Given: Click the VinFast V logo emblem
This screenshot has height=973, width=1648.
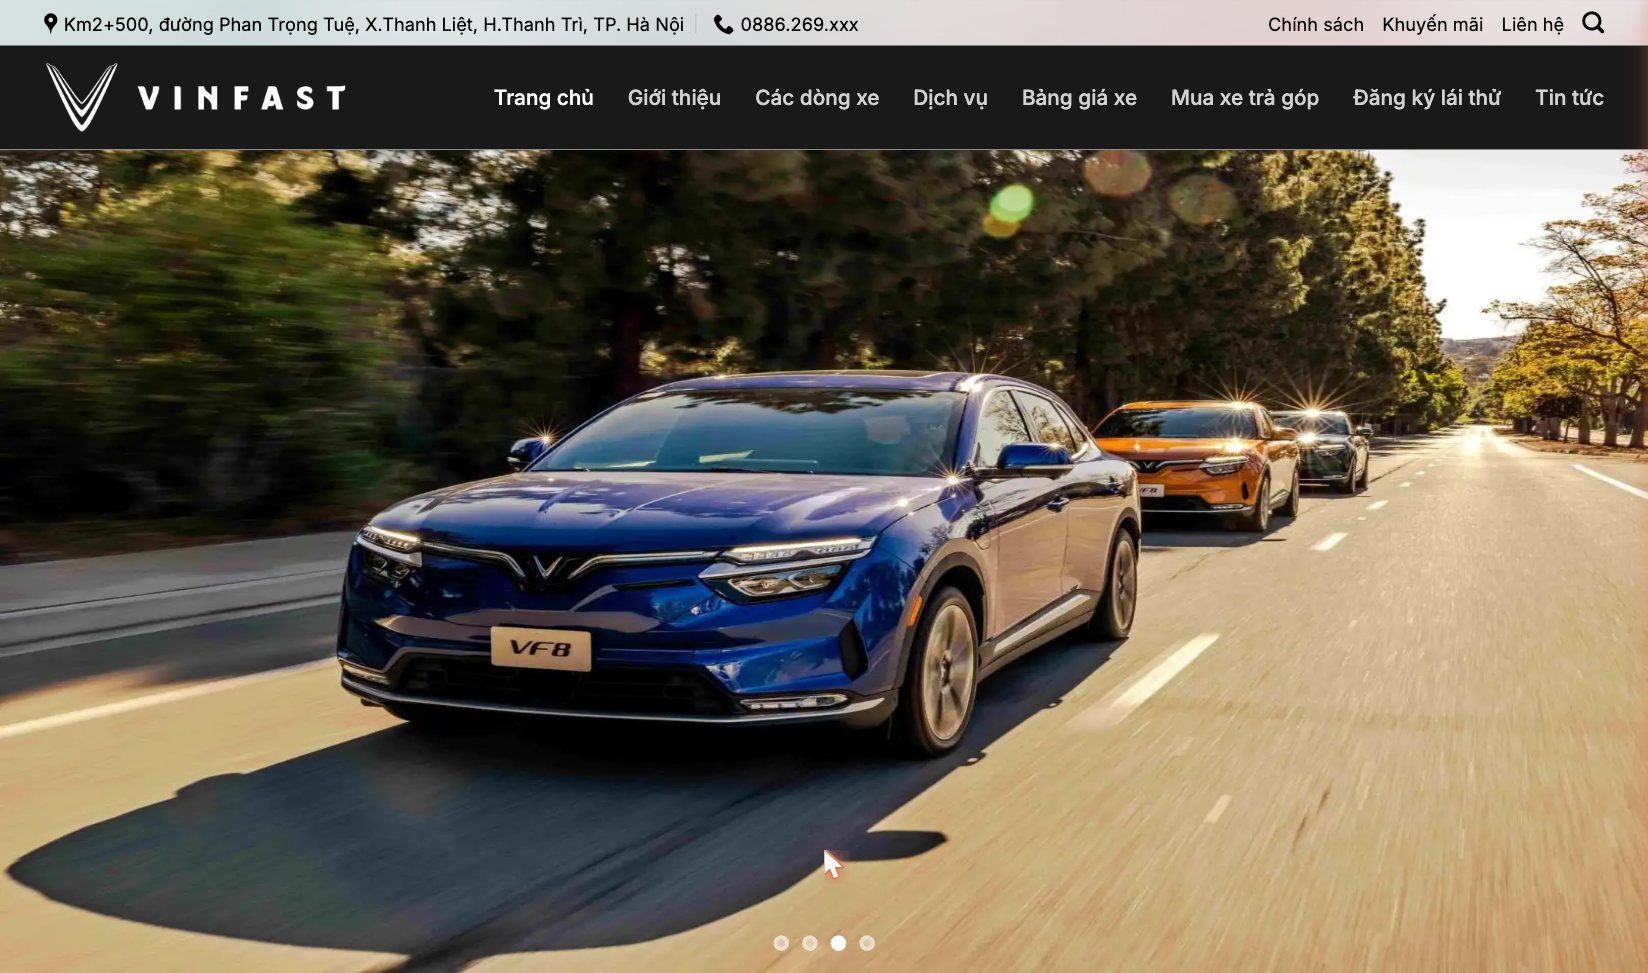Looking at the screenshot, I should click(82, 97).
